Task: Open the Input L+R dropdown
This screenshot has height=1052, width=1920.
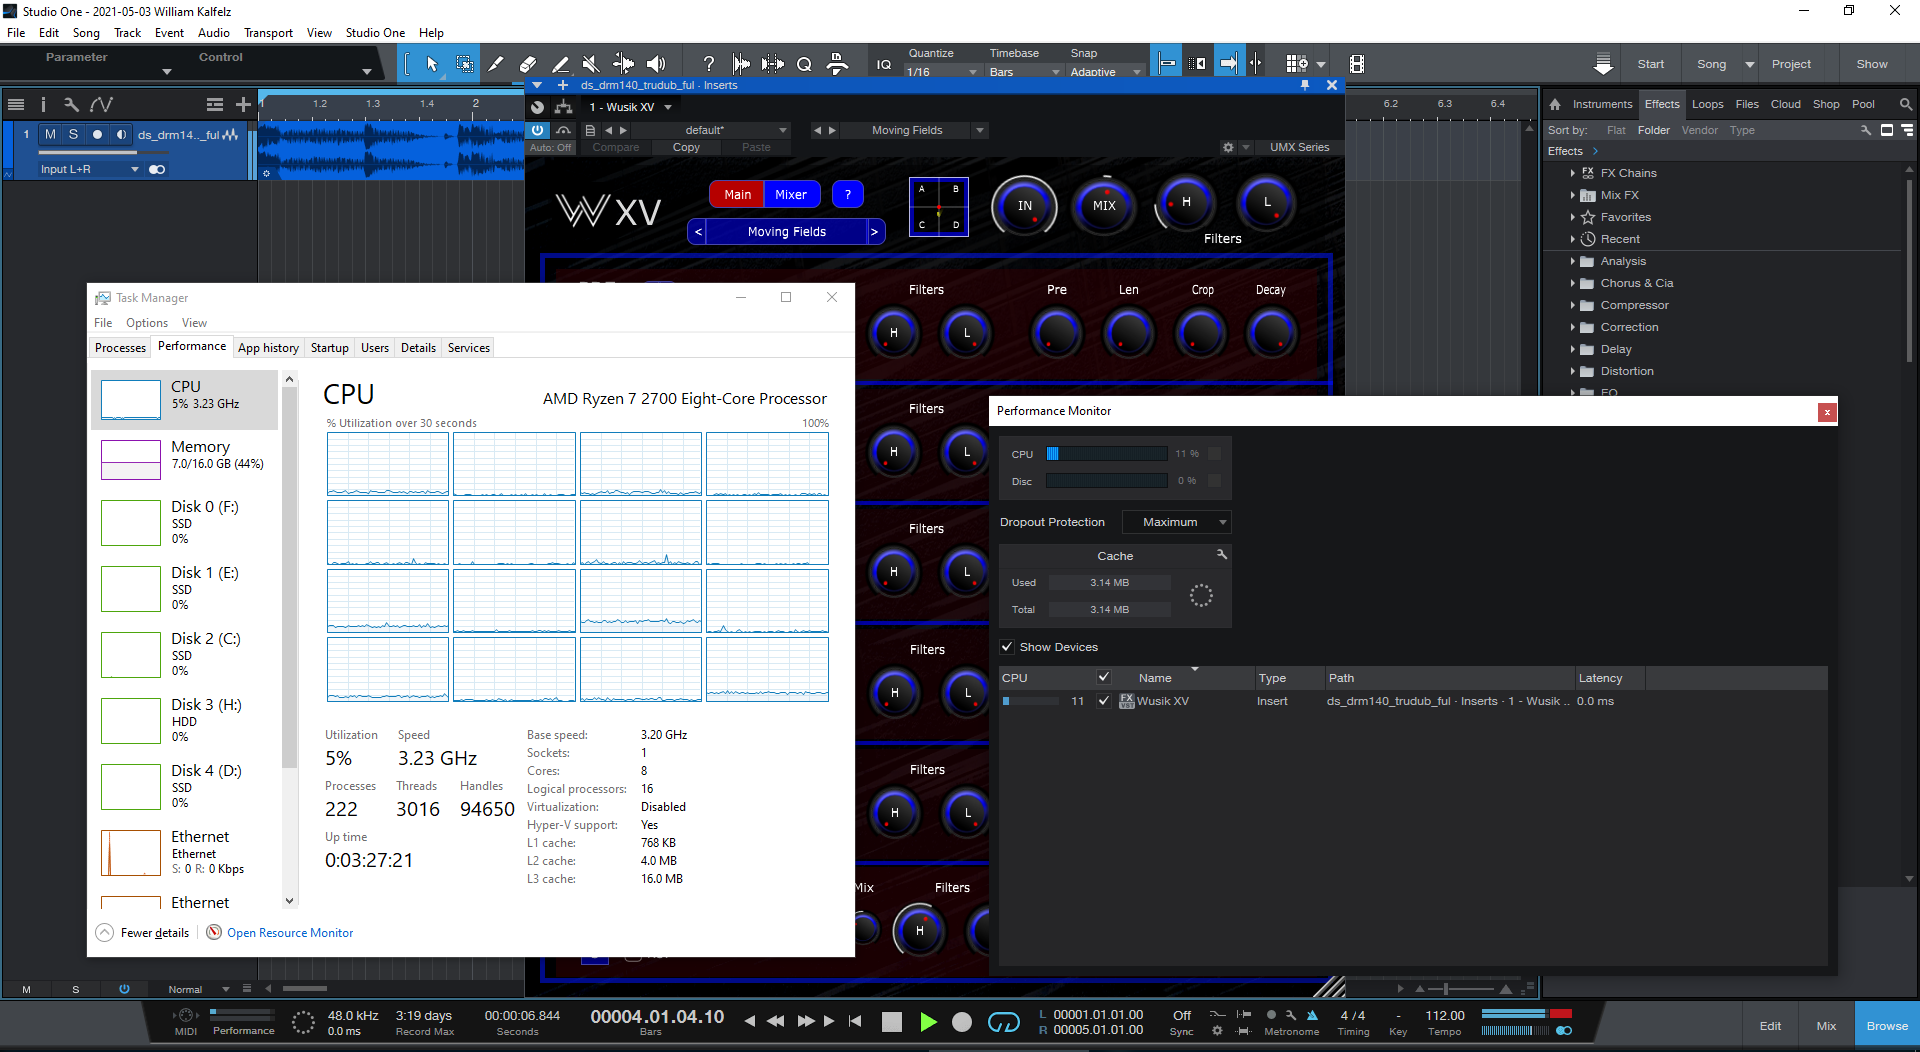Action: [90, 169]
